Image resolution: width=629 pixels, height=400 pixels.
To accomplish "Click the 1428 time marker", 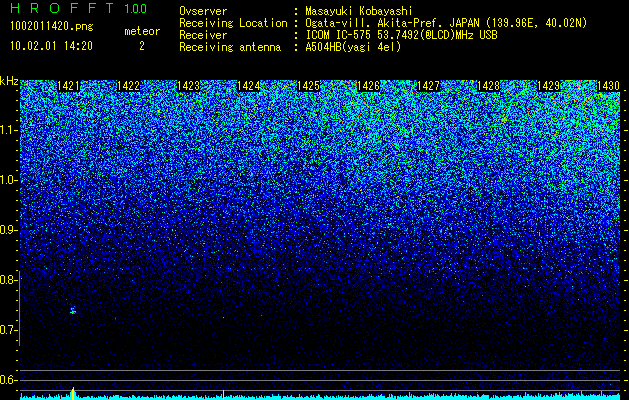I will pos(488,86).
